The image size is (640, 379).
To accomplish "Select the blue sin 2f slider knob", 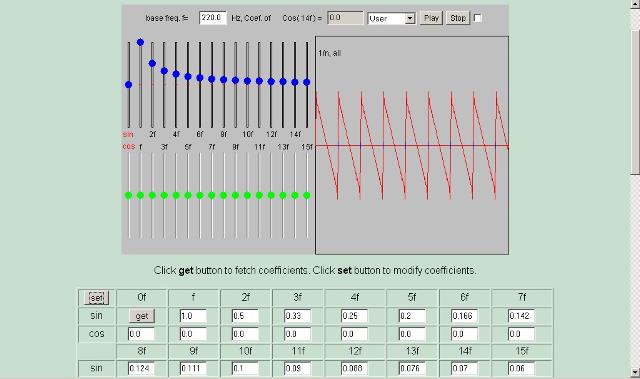I will tap(152, 63).
